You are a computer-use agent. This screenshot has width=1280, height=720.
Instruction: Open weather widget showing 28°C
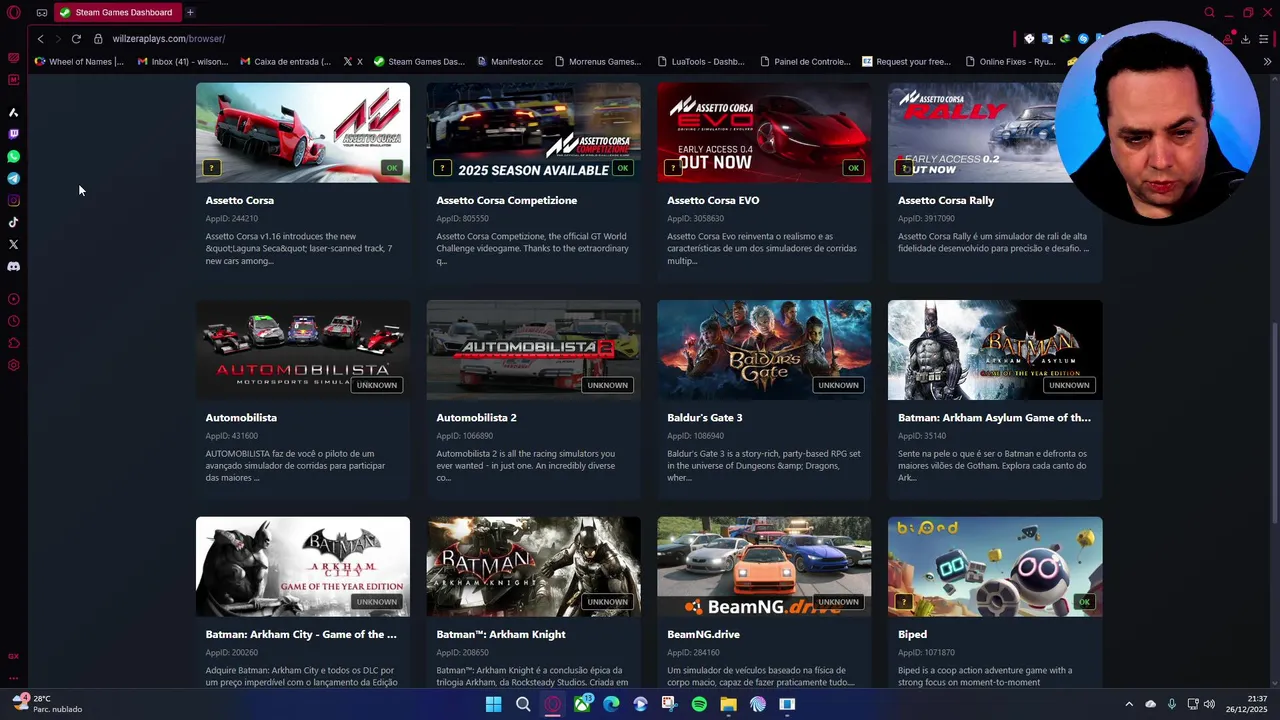pyautogui.click(x=45, y=704)
